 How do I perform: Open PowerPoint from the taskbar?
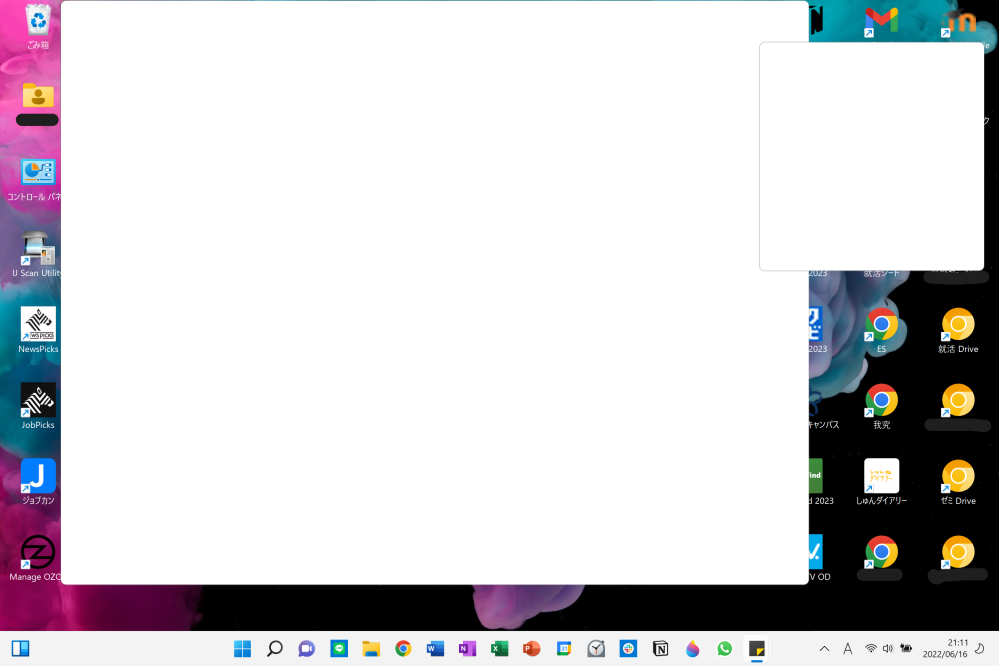[x=531, y=648]
